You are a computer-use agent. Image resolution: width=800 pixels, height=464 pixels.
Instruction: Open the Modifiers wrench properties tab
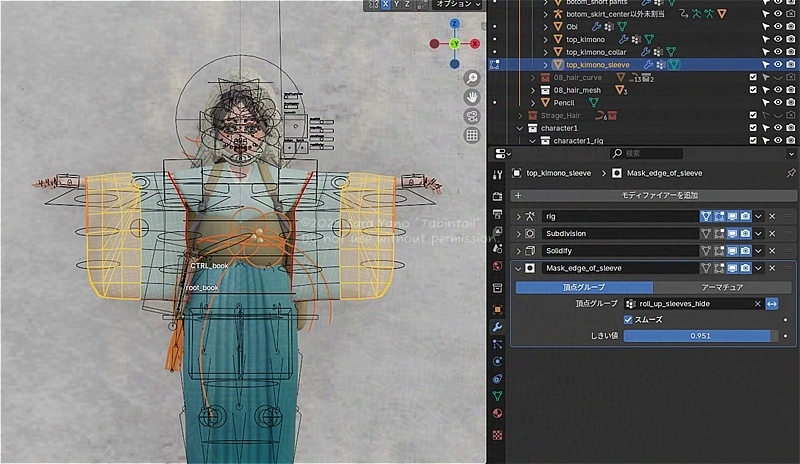tap(498, 327)
